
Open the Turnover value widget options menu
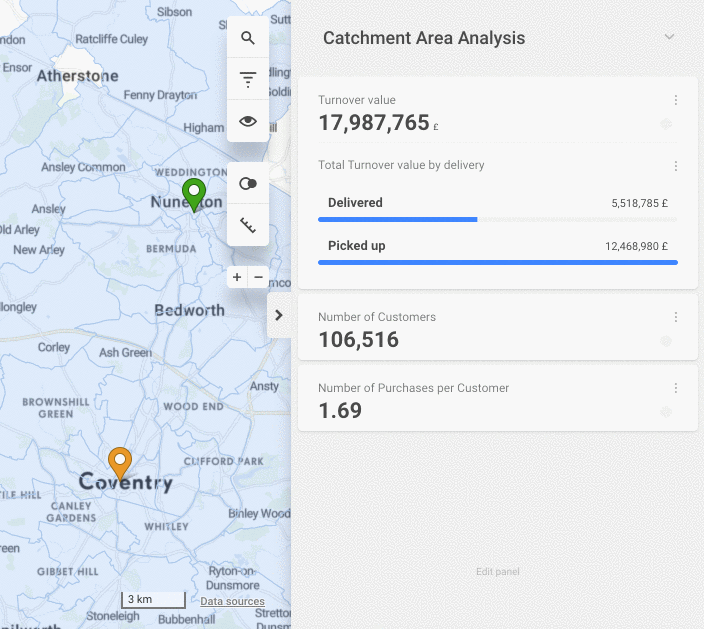click(676, 100)
